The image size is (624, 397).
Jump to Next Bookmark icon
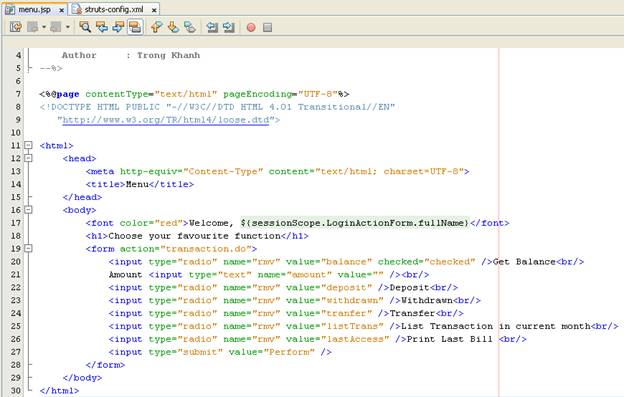point(173,27)
